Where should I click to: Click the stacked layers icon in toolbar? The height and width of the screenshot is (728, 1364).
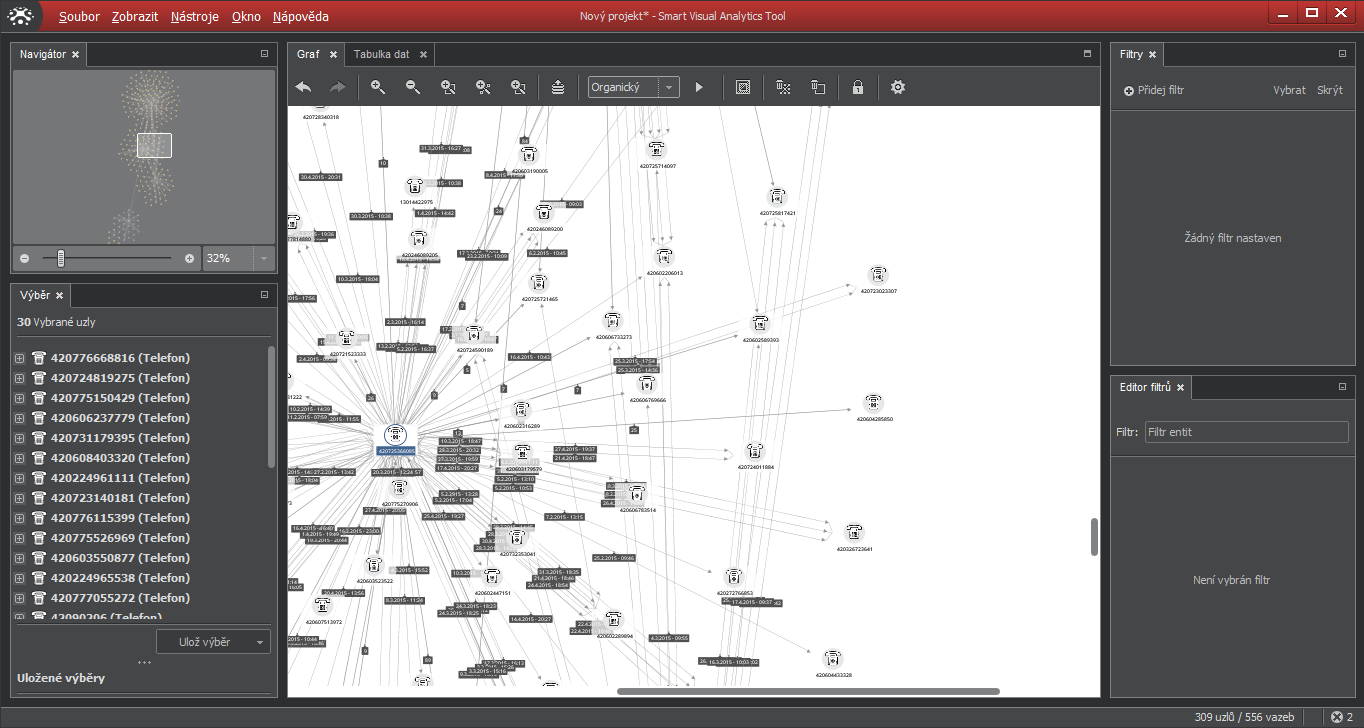(558, 88)
